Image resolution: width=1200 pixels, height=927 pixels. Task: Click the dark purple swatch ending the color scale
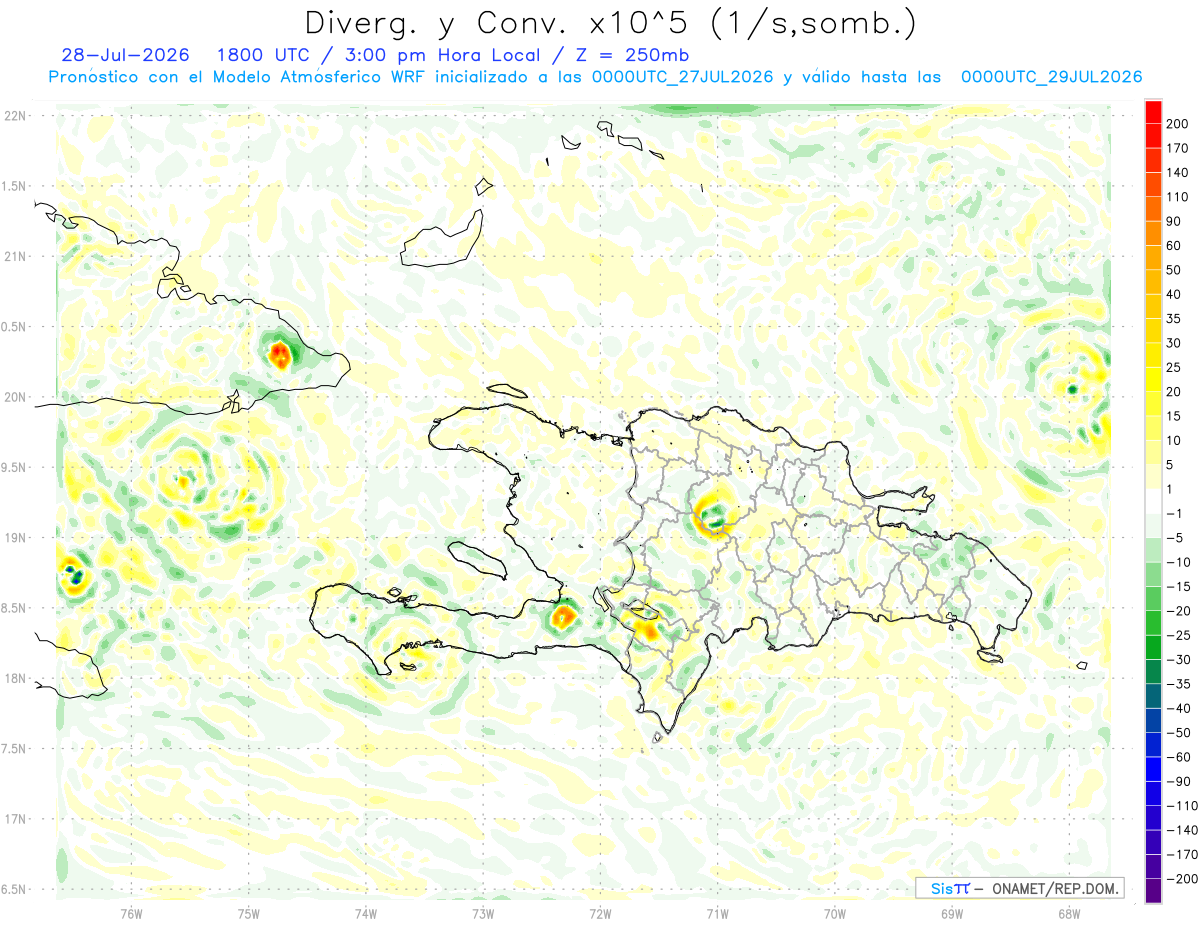(x=1153, y=890)
